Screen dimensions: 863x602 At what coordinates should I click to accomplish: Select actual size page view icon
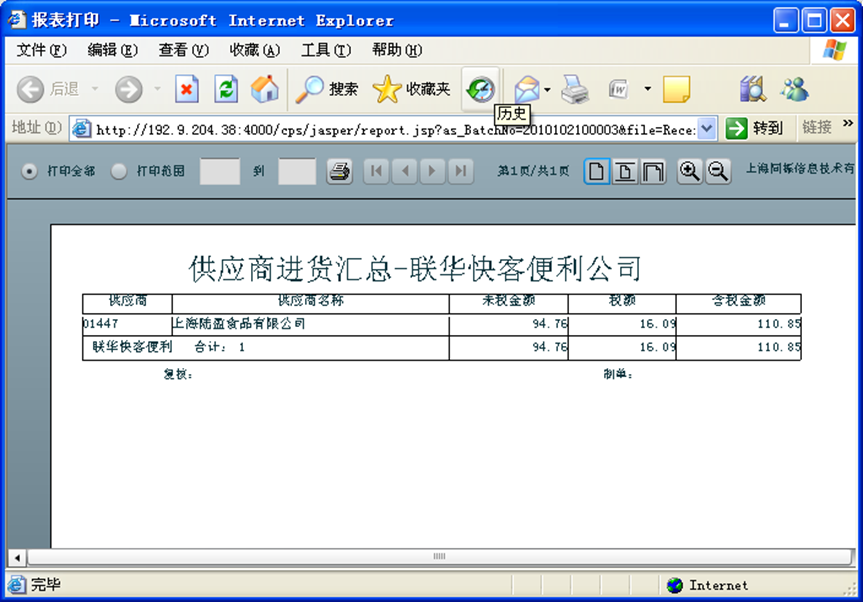(x=596, y=171)
